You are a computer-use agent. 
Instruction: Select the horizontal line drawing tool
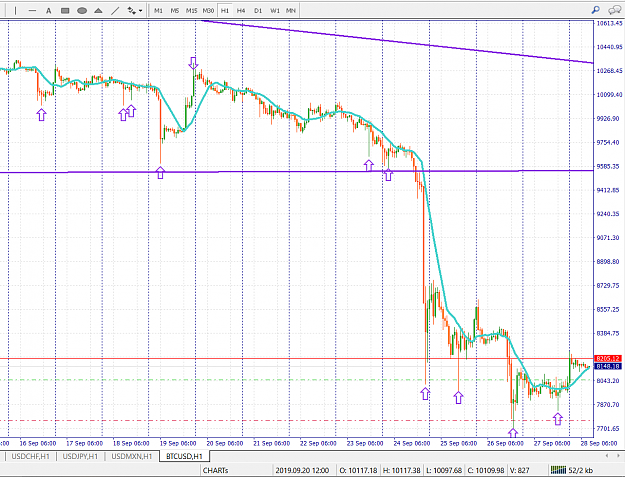pos(32,10)
